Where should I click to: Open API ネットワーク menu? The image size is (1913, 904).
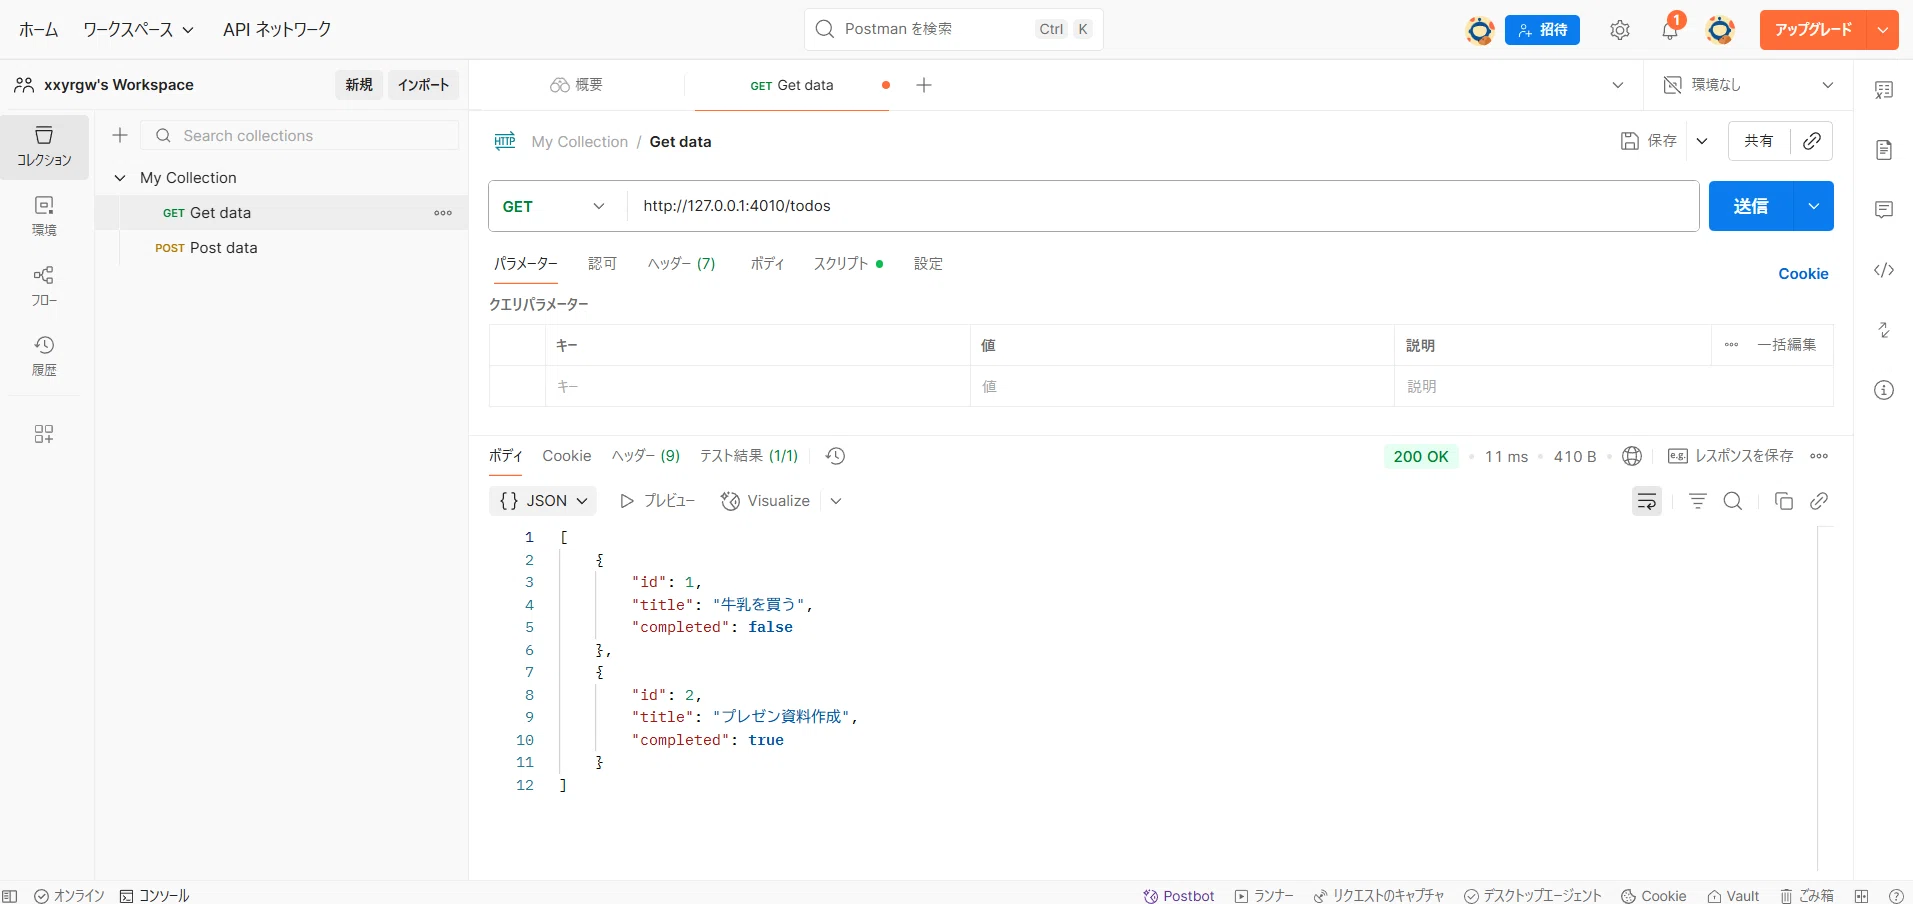click(277, 30)
